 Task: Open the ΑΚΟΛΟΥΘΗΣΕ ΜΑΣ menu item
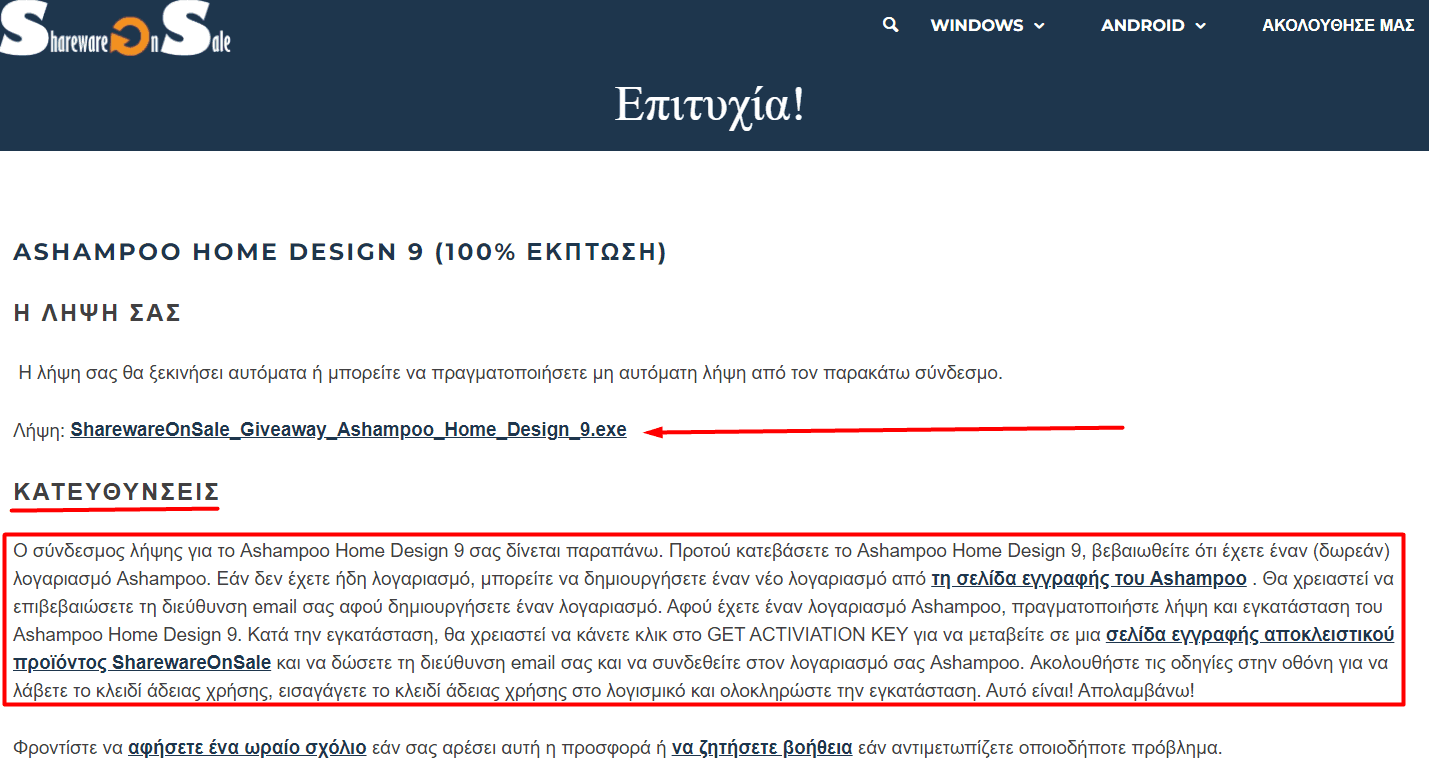[1338, 26]
